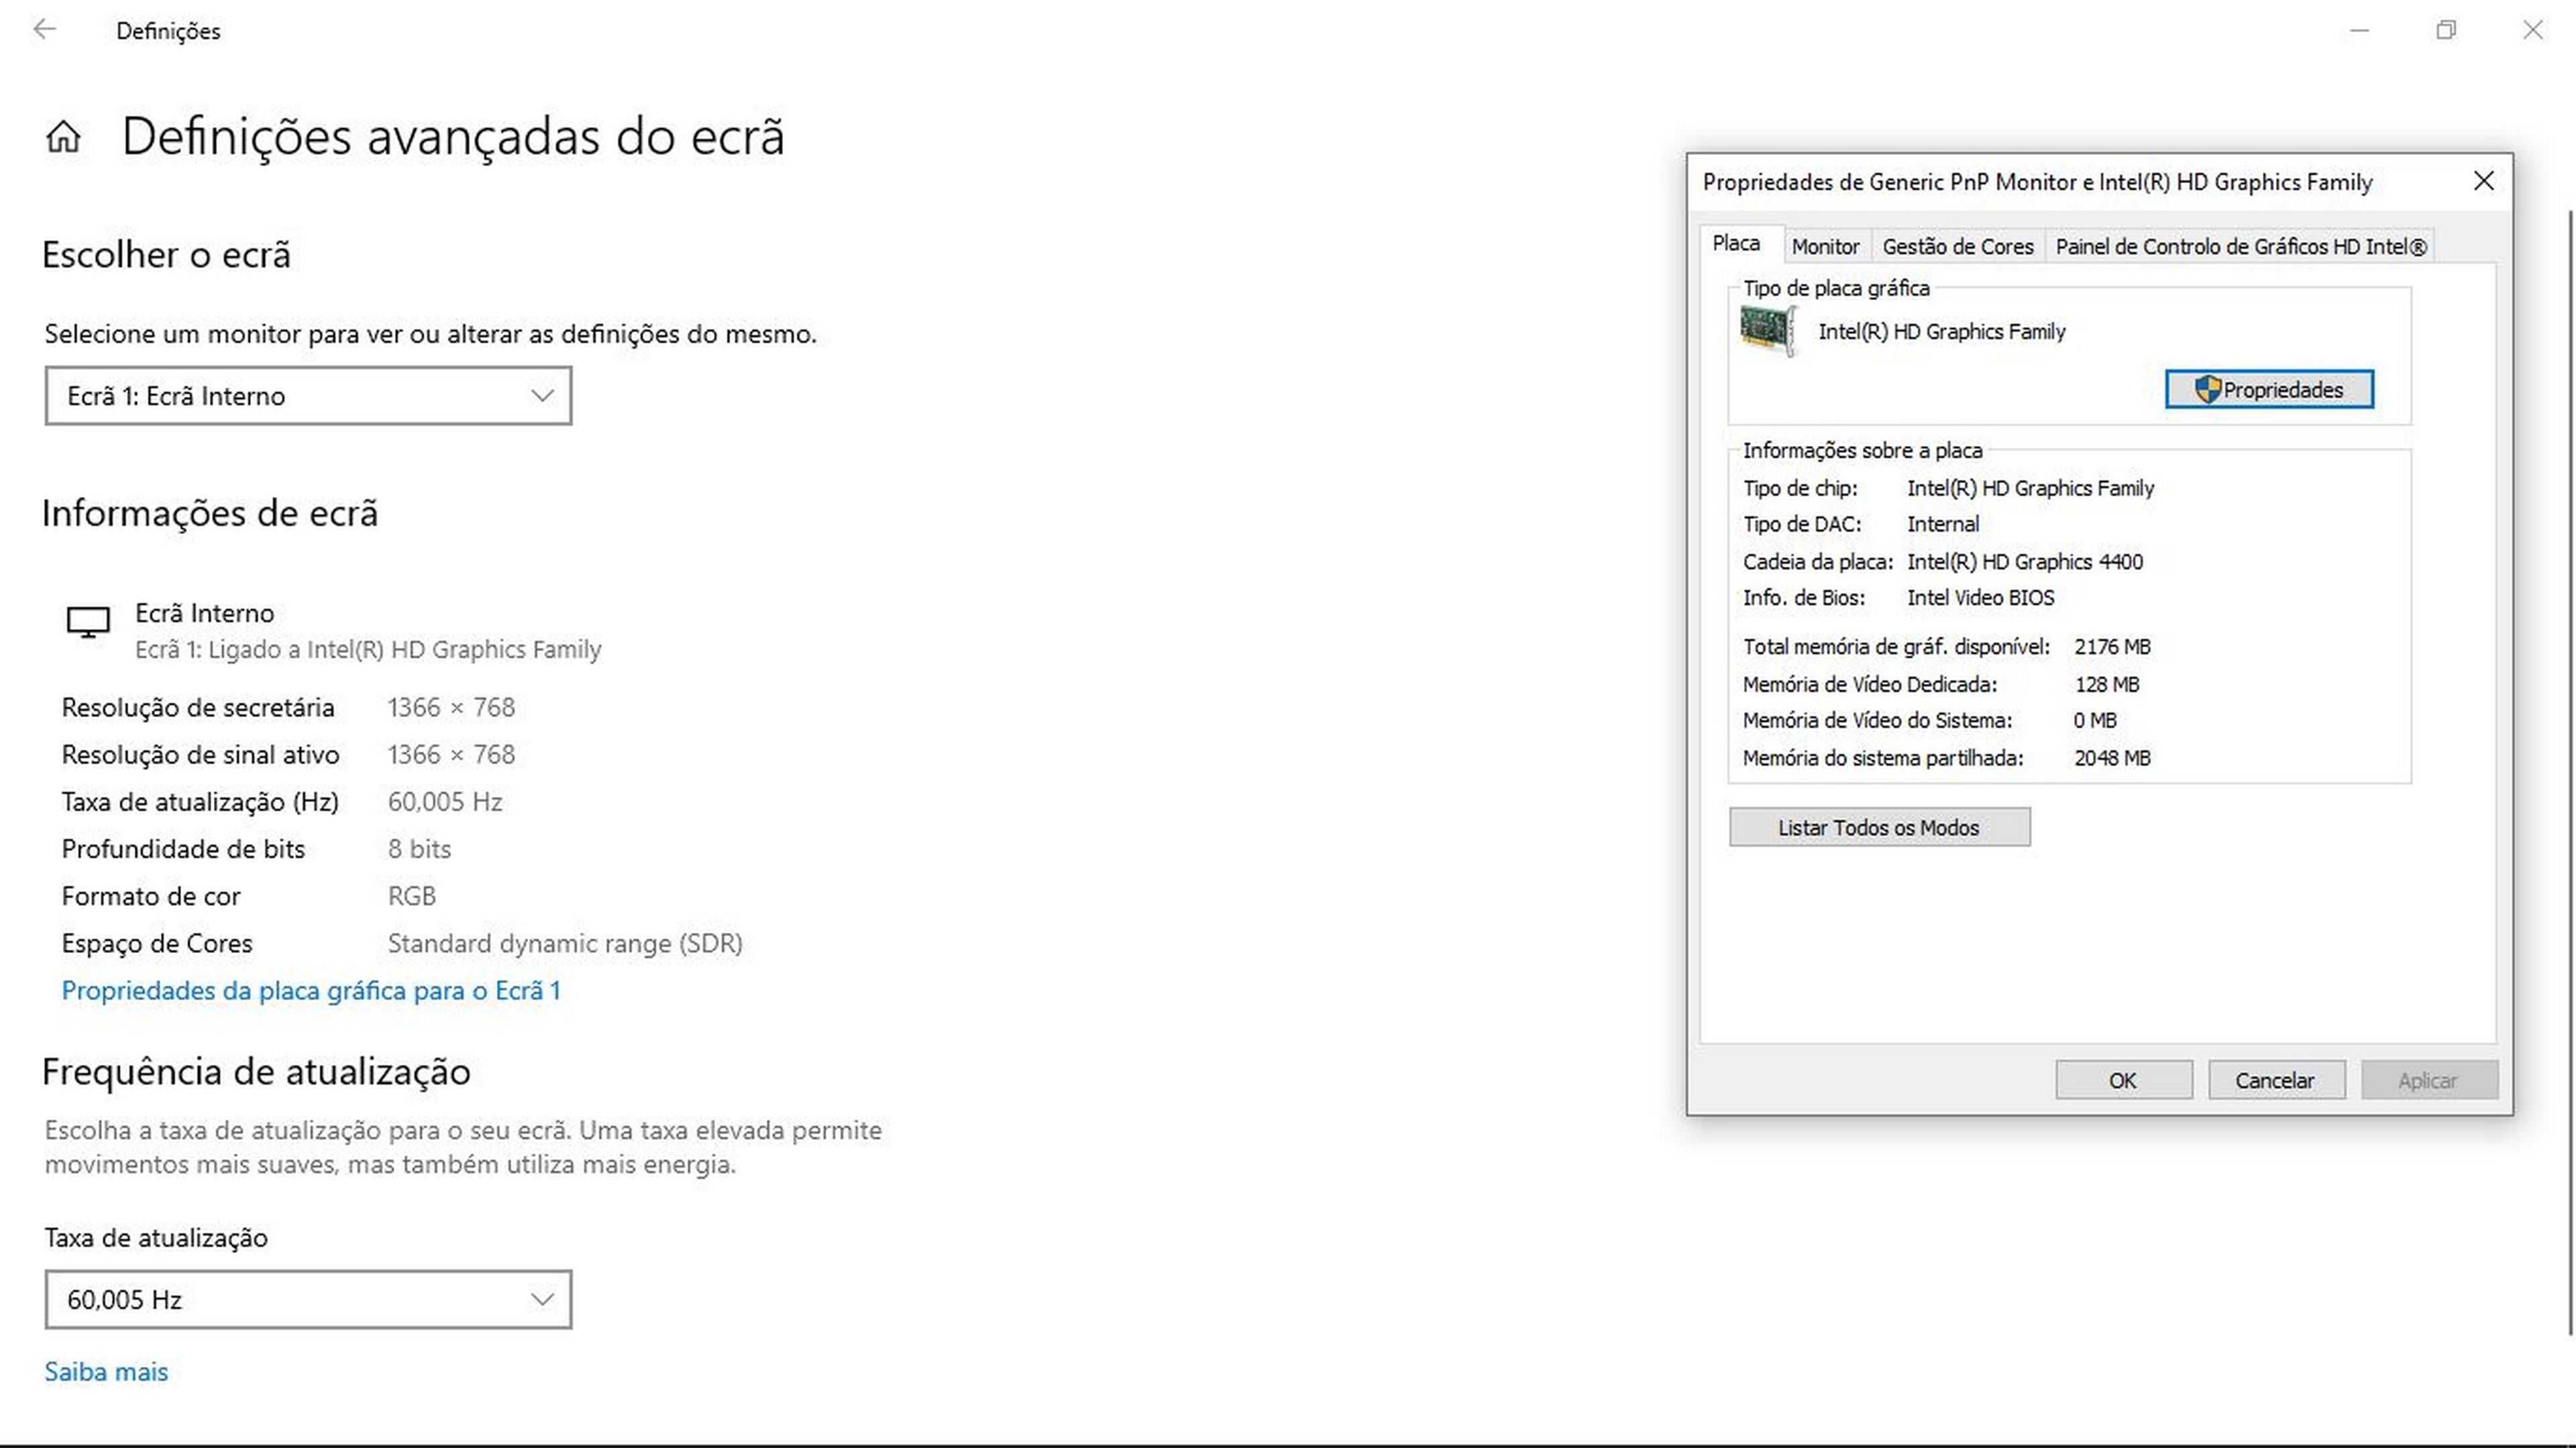The height and width of the screenshot is (1448, 2576).
Task: Click the 8 bits depth value
Action: [x=419, y=848]
